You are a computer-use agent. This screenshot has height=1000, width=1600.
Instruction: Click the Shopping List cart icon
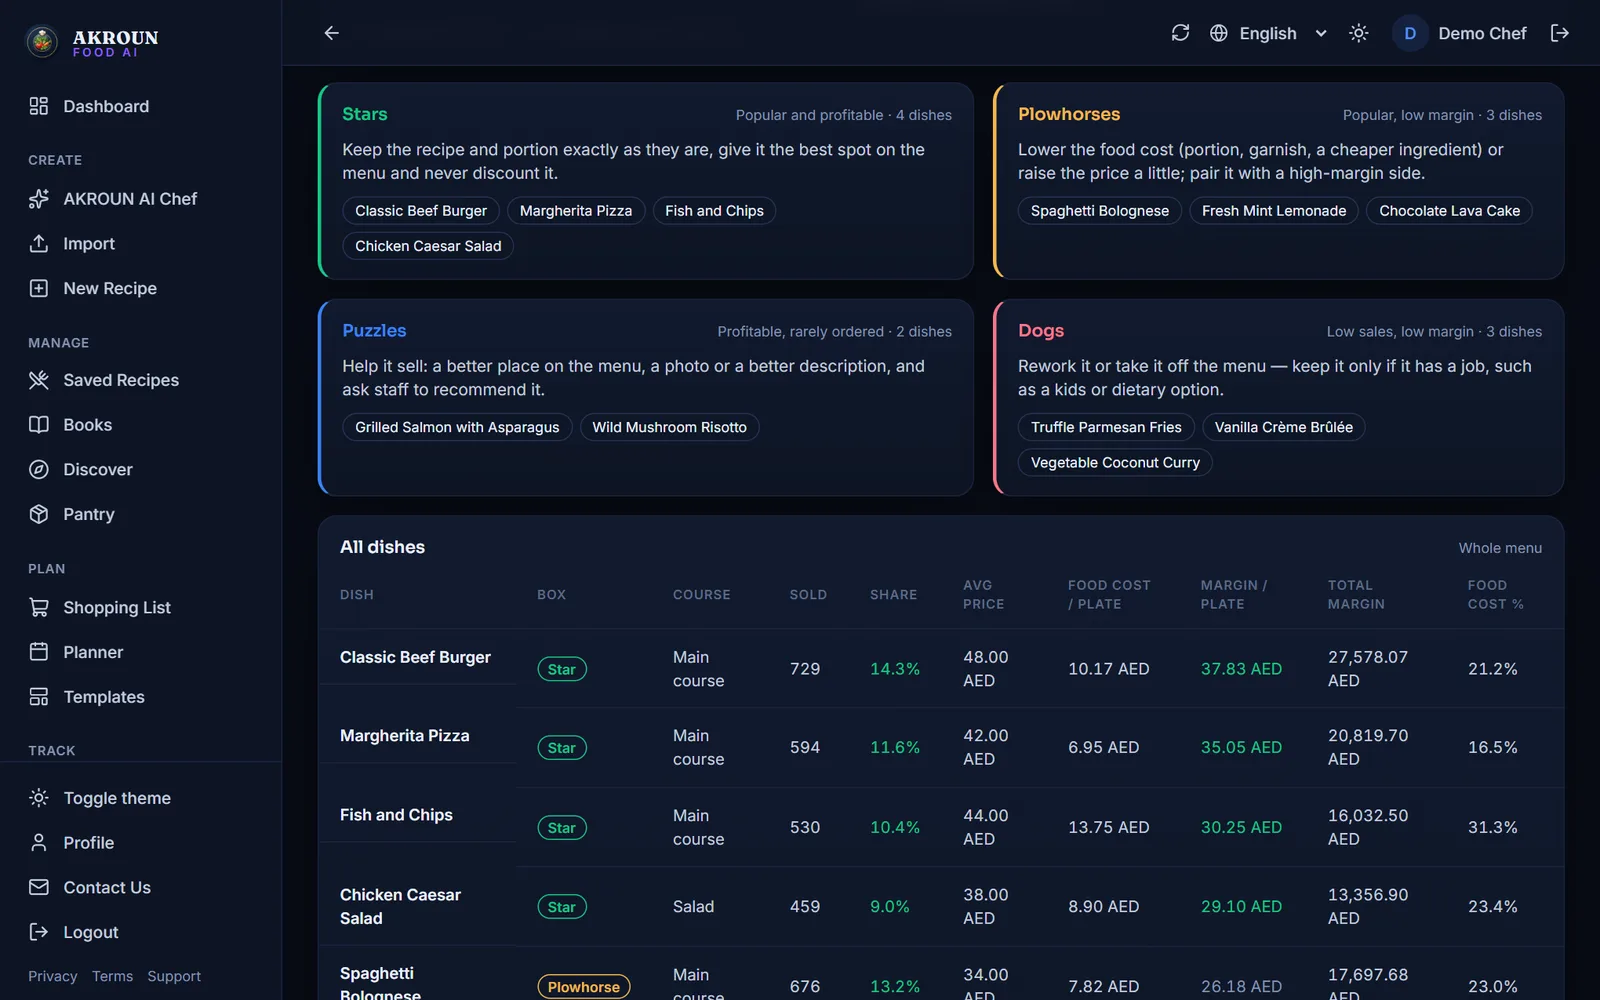coord(39,607)
